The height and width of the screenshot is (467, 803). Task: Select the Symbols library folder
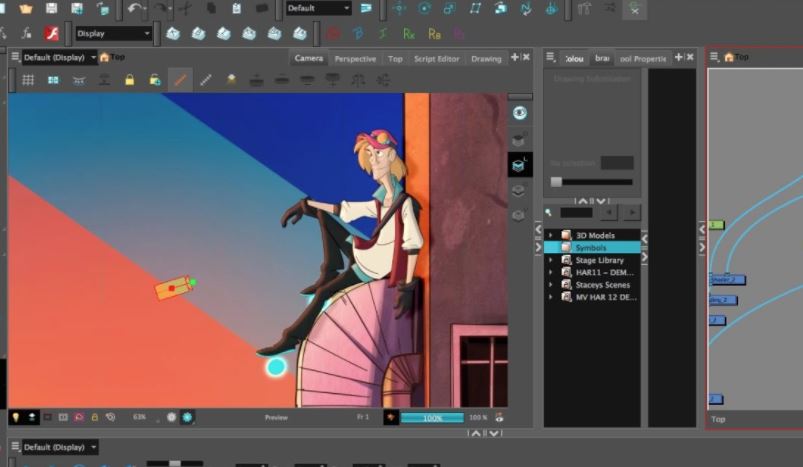[x=590, y=247]
